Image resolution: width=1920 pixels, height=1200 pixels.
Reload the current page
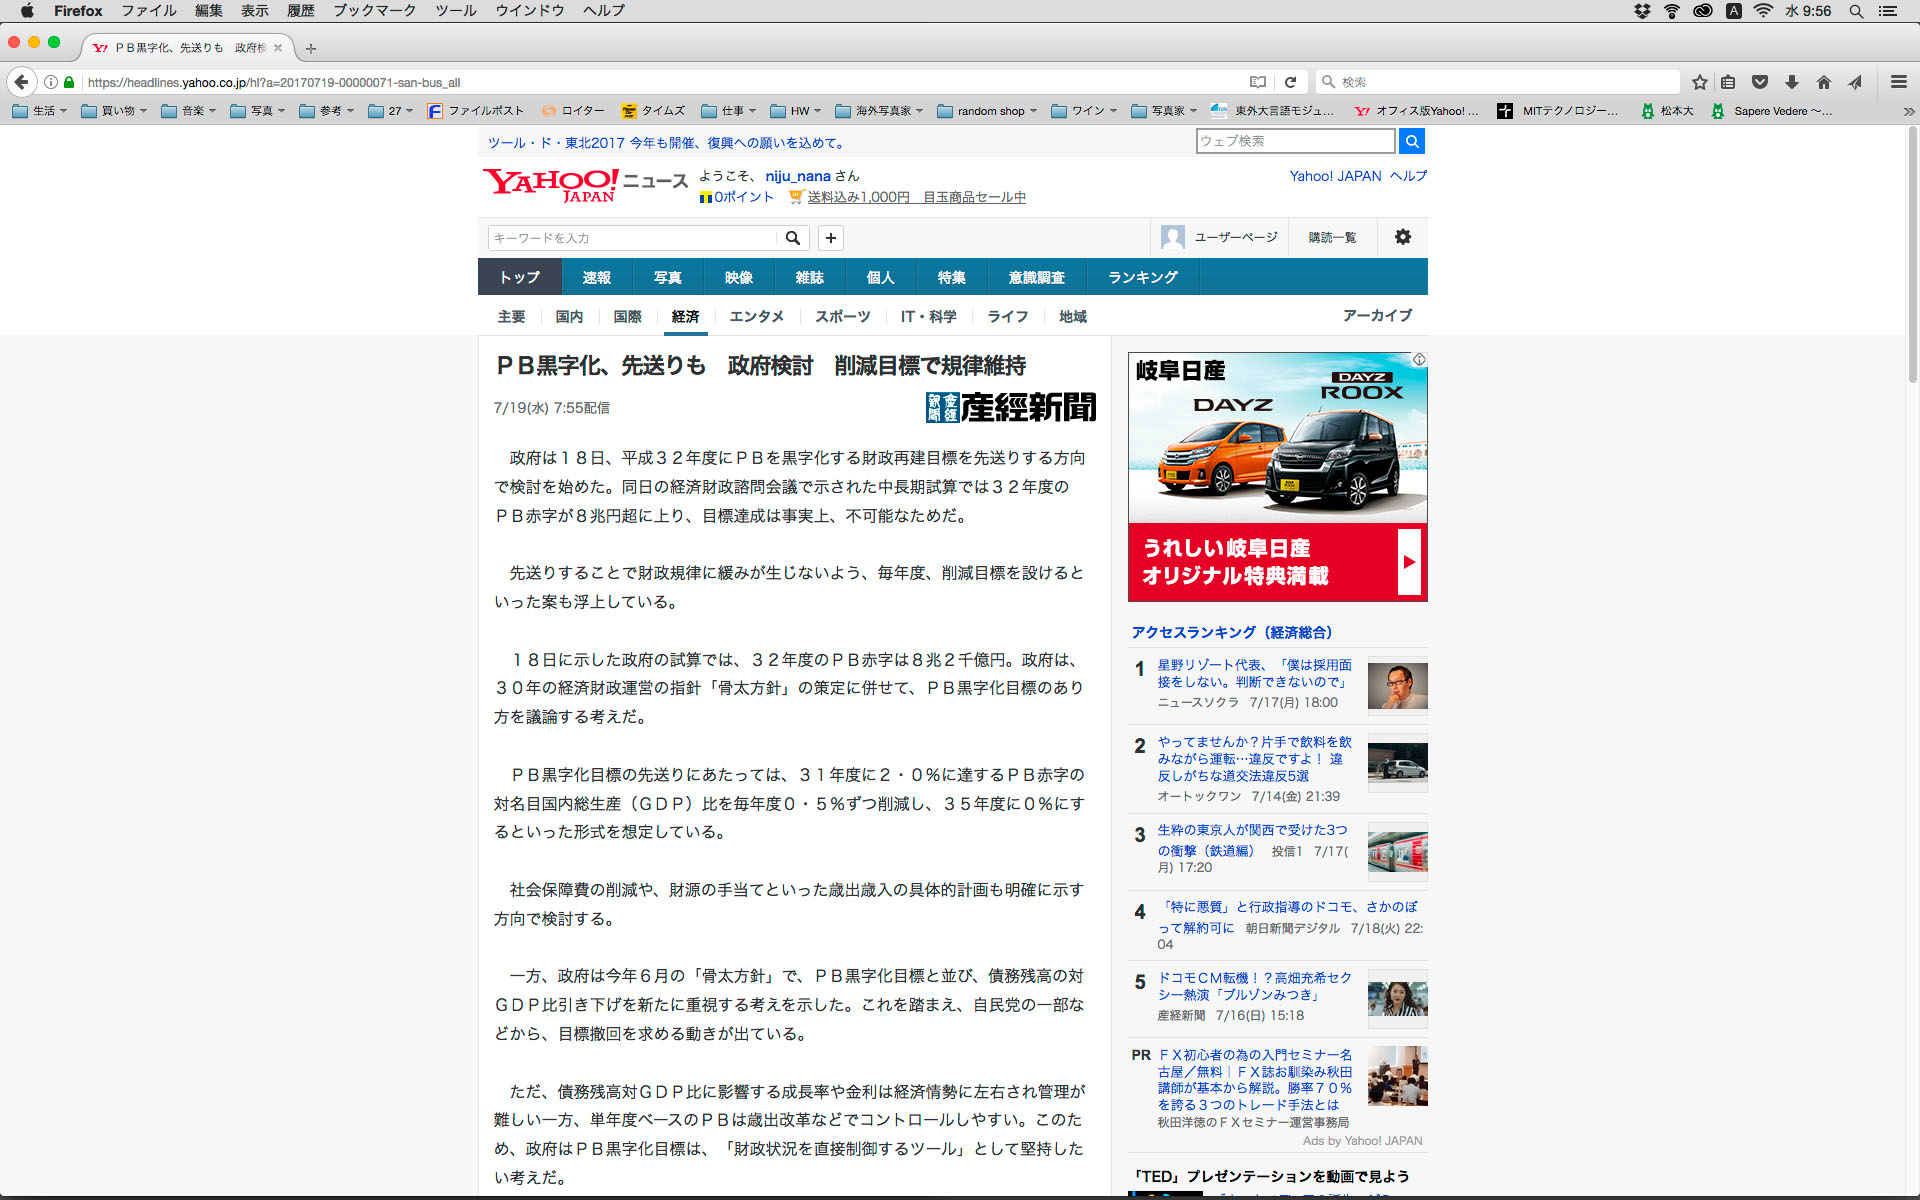click(1290, 82)
